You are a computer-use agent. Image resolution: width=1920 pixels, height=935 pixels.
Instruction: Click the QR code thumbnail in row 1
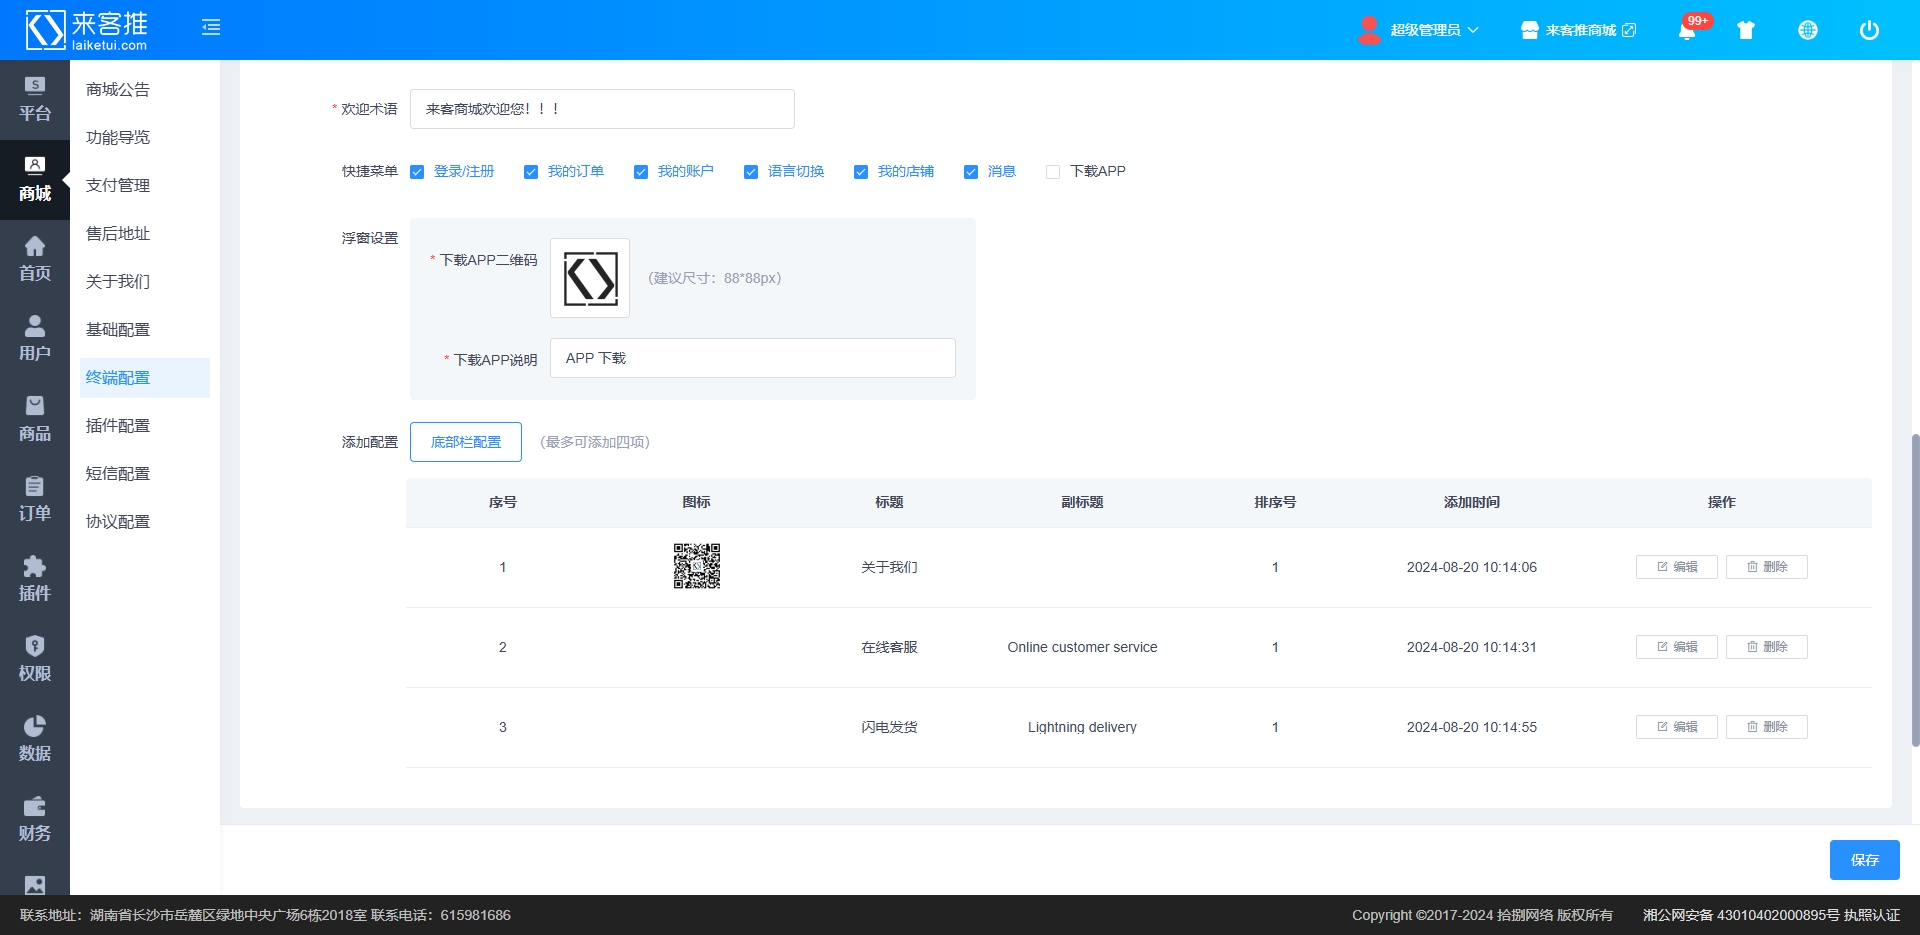click(x=697, y=567)
